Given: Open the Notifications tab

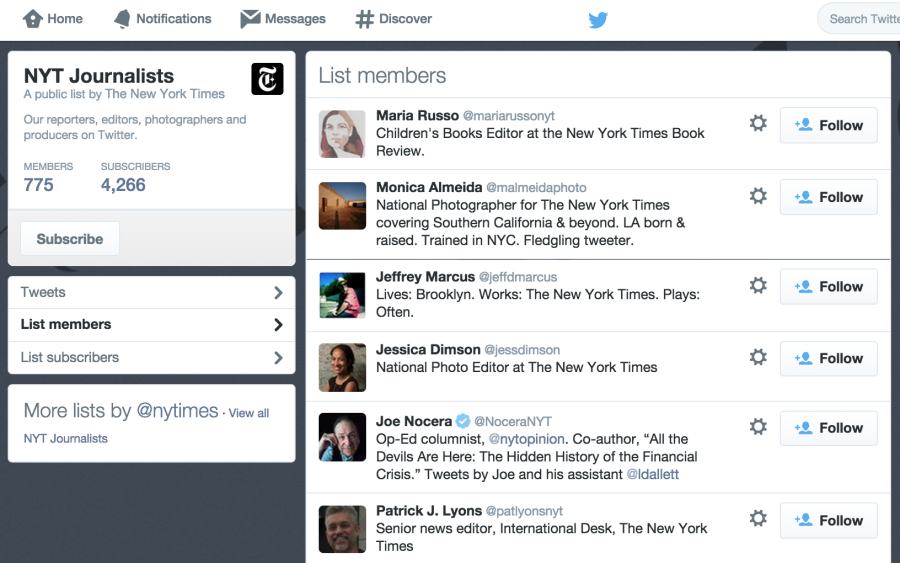Looking at the screenshot, I should click(162, 19).
